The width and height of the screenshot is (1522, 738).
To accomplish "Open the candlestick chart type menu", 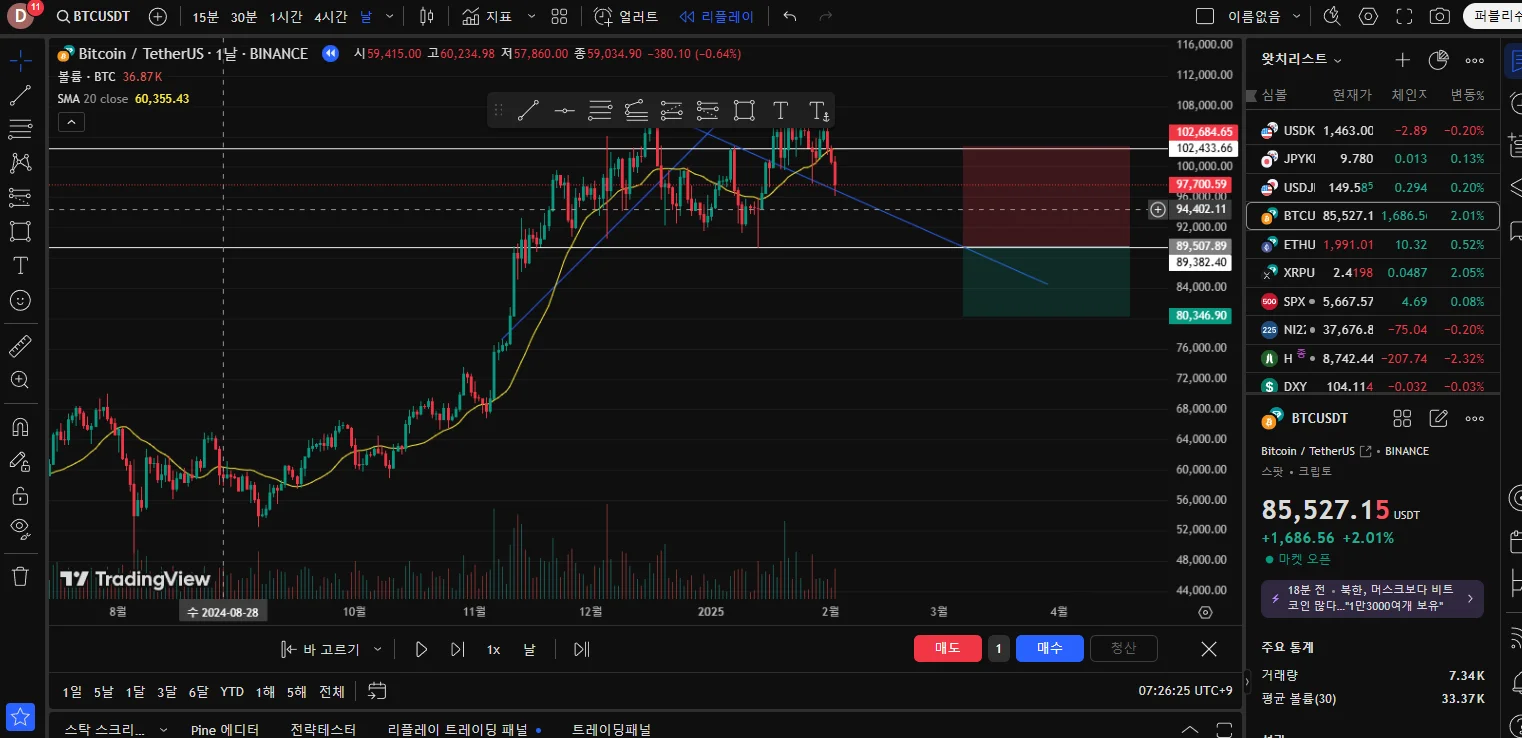I will pos(427,17).
